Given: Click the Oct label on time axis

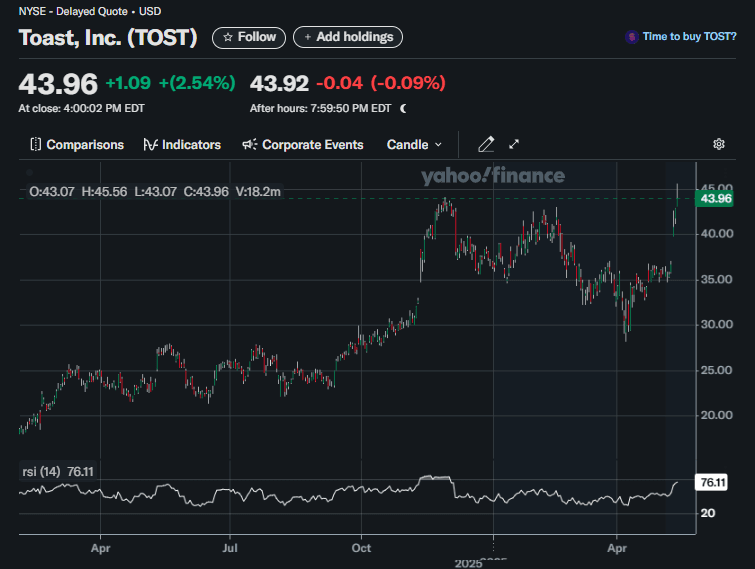Looking at the screenshot, I should [x=362, y=548].
